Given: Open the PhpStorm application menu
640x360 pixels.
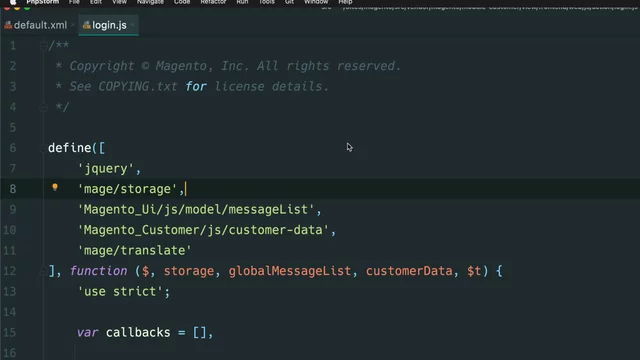Looking at the screenshot, I should pyautogui.click(x=43, y=2).
